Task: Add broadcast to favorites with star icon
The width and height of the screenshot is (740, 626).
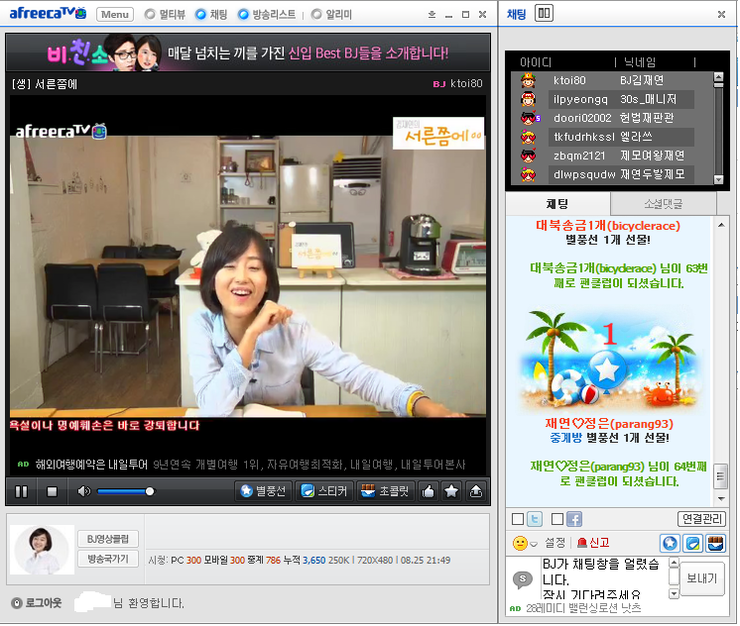Action: click(452, 491)
